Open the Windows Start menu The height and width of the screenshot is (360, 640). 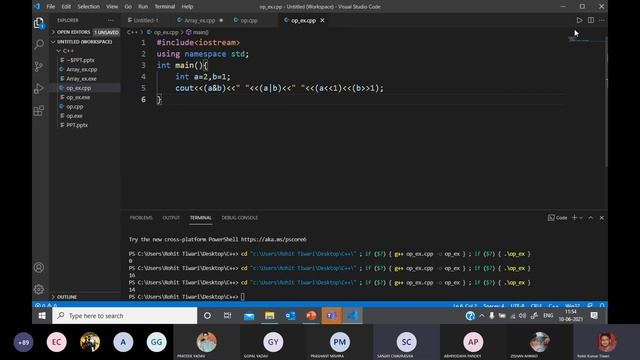point(42,316)
